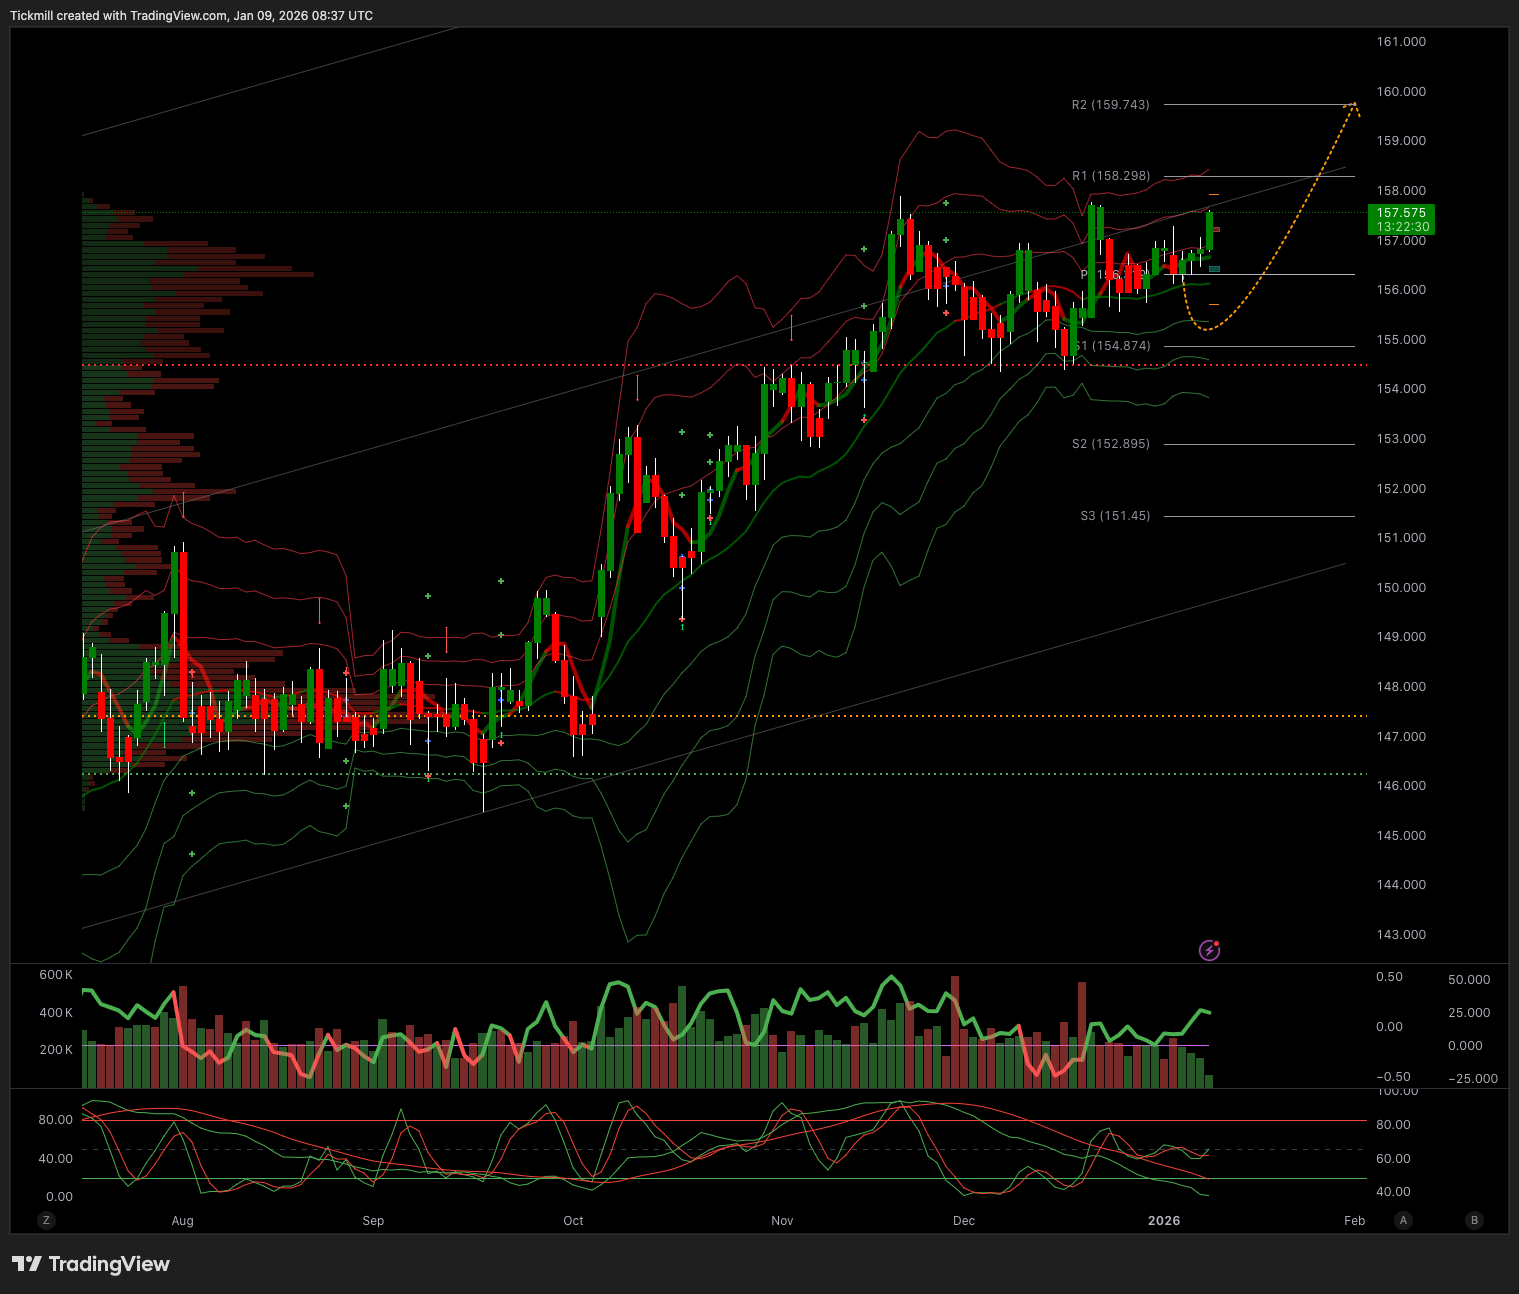1519x1294 pixels.
Task: Click the S1 (154.874) pivot label
Action: click(1115, 346)
